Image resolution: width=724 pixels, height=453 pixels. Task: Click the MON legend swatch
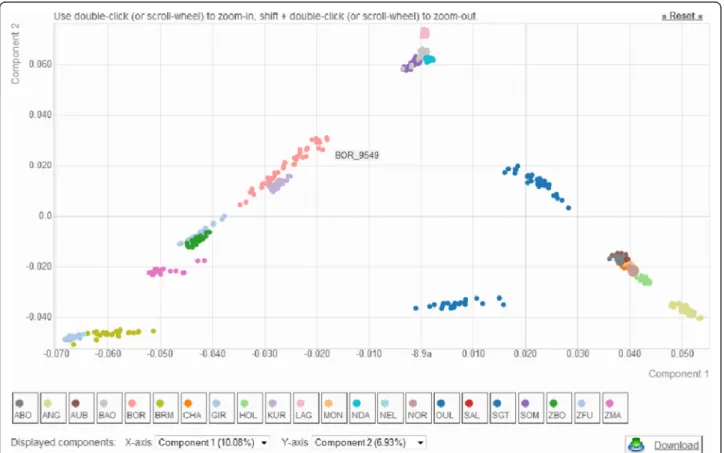[328, 403]
